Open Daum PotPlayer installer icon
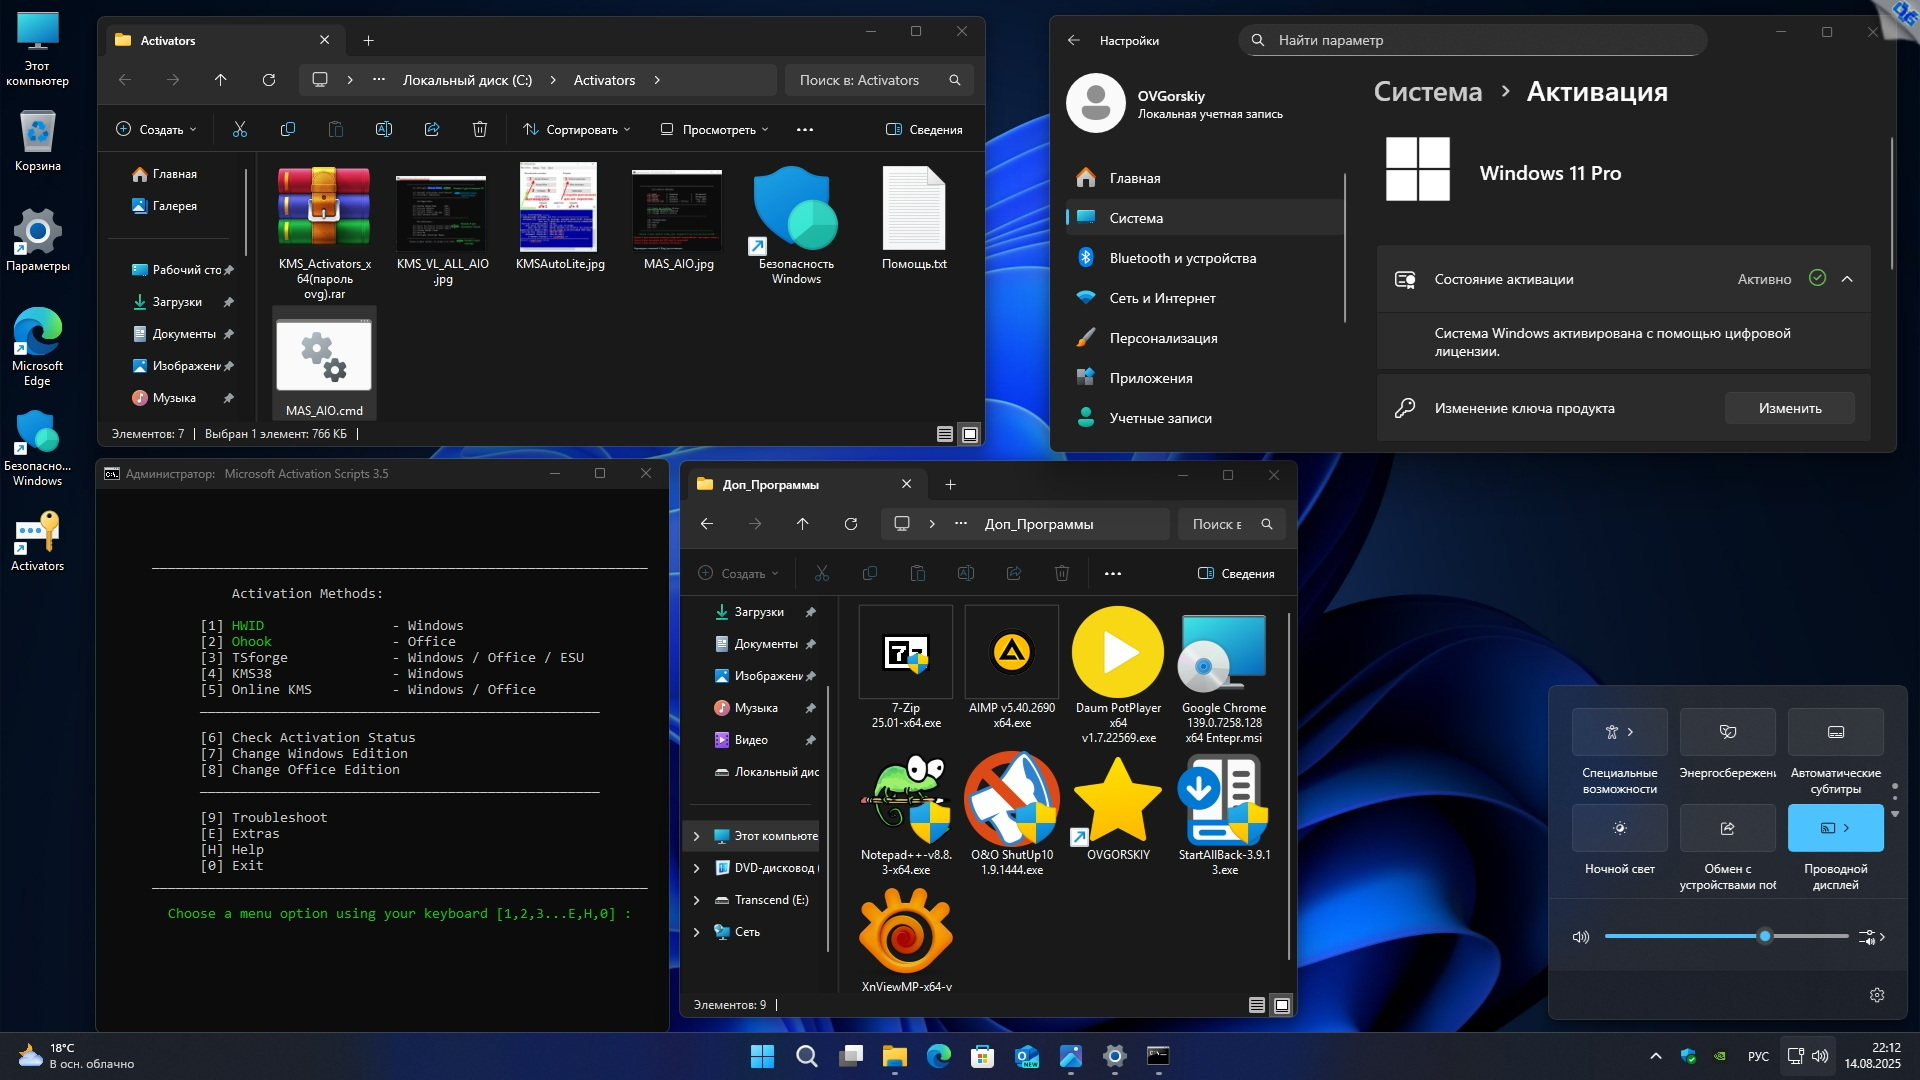The image size is (1920, 1080). click(1118, 652)
